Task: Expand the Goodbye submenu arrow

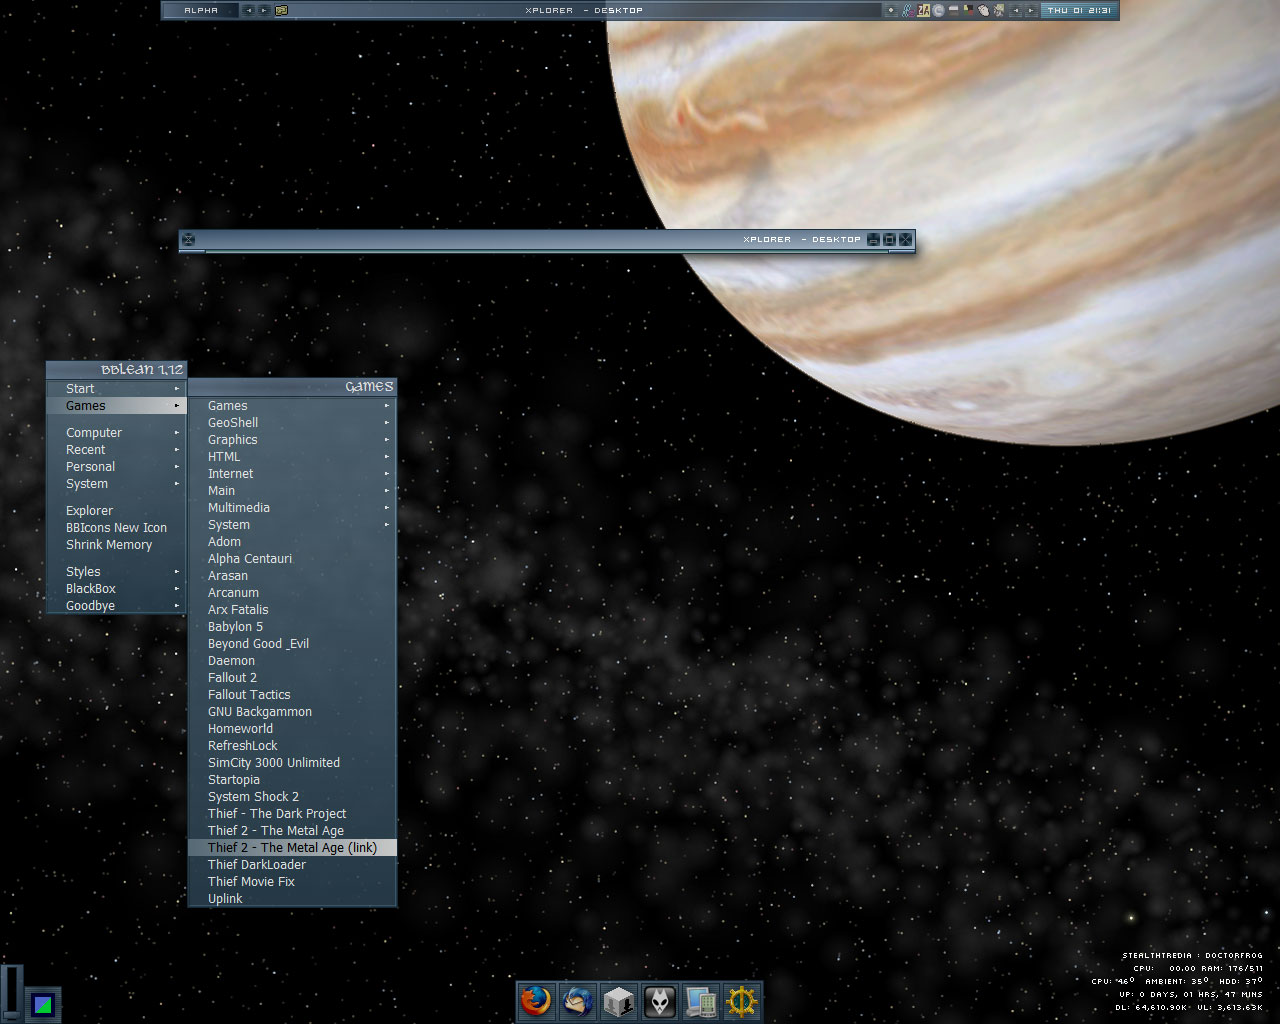Action: point(177,606)
